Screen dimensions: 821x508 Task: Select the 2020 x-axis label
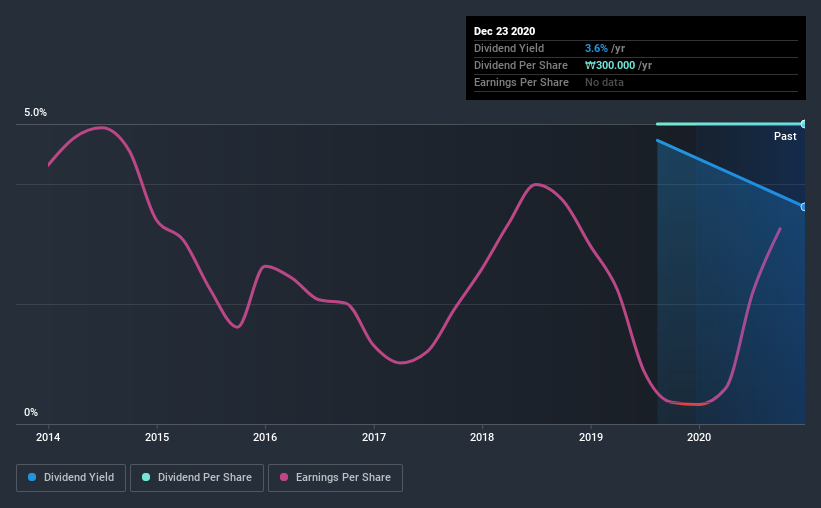point(699,437)
